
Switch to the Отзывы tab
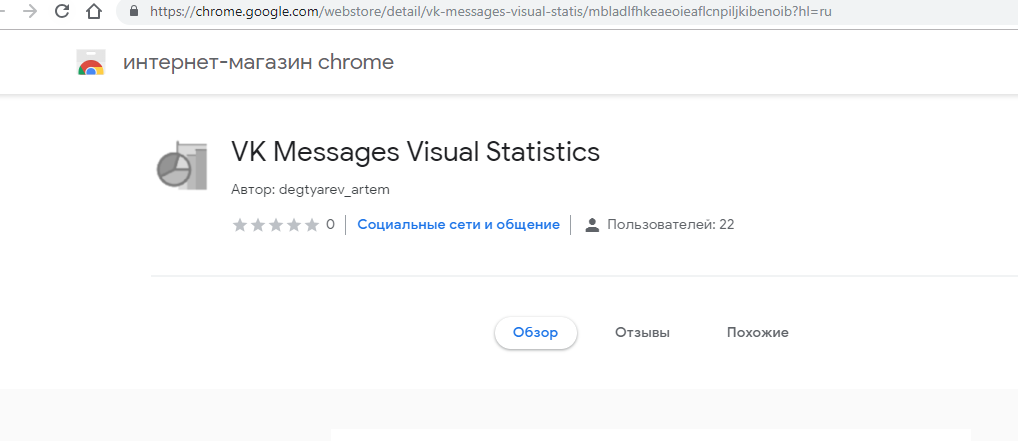point(642,333)
